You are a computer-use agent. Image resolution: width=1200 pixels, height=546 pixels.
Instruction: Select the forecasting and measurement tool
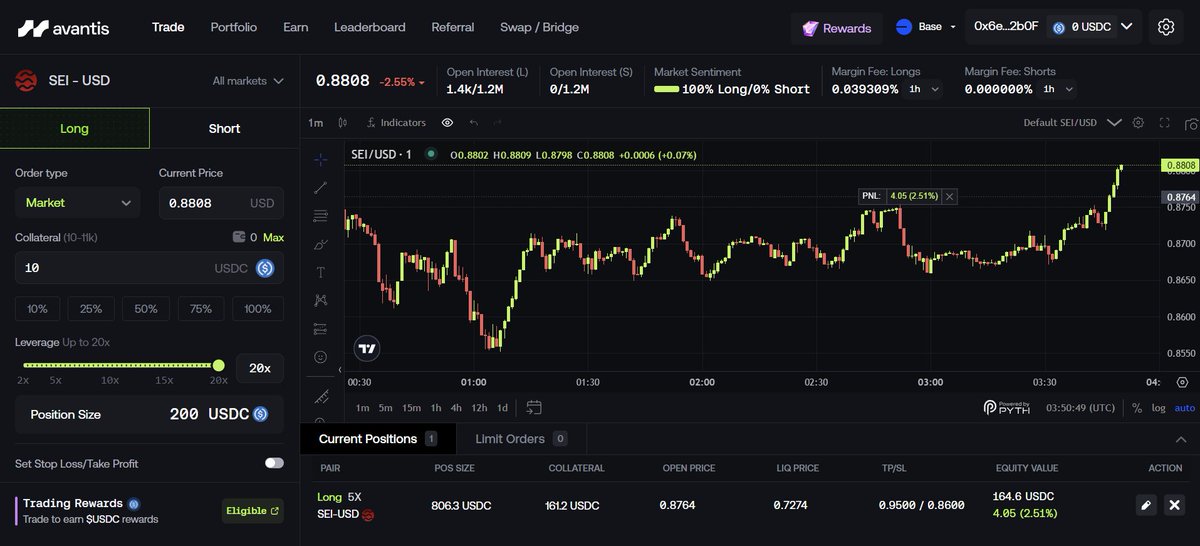click(320, 328)
